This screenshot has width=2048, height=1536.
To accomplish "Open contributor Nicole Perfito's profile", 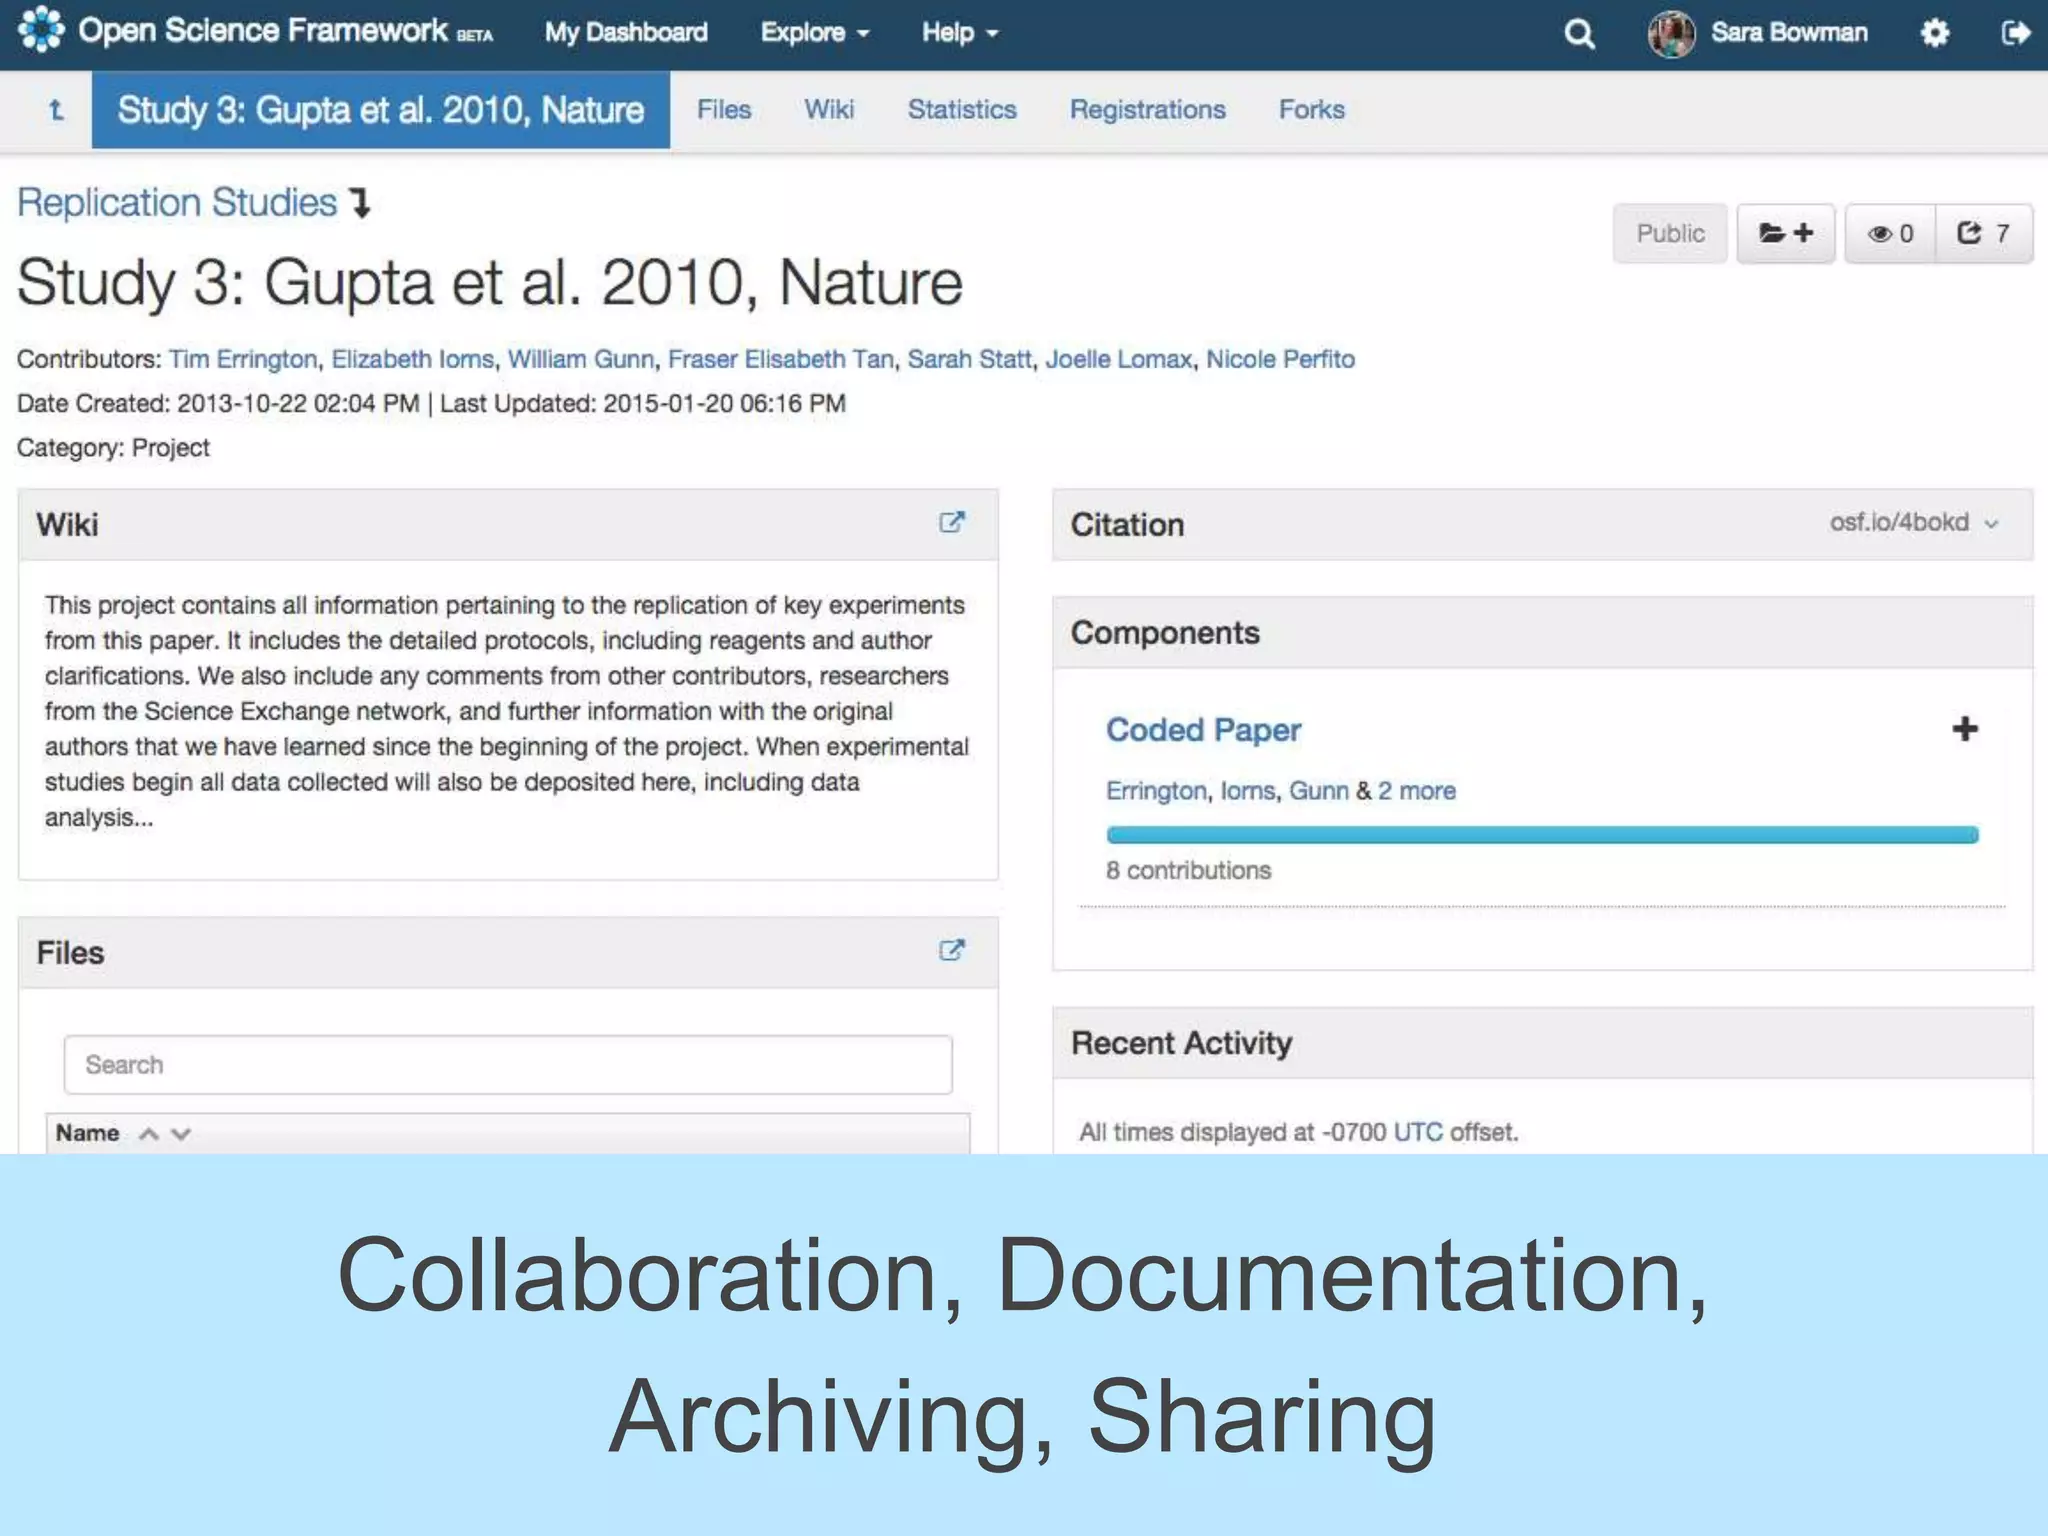I will [1280, 359].
